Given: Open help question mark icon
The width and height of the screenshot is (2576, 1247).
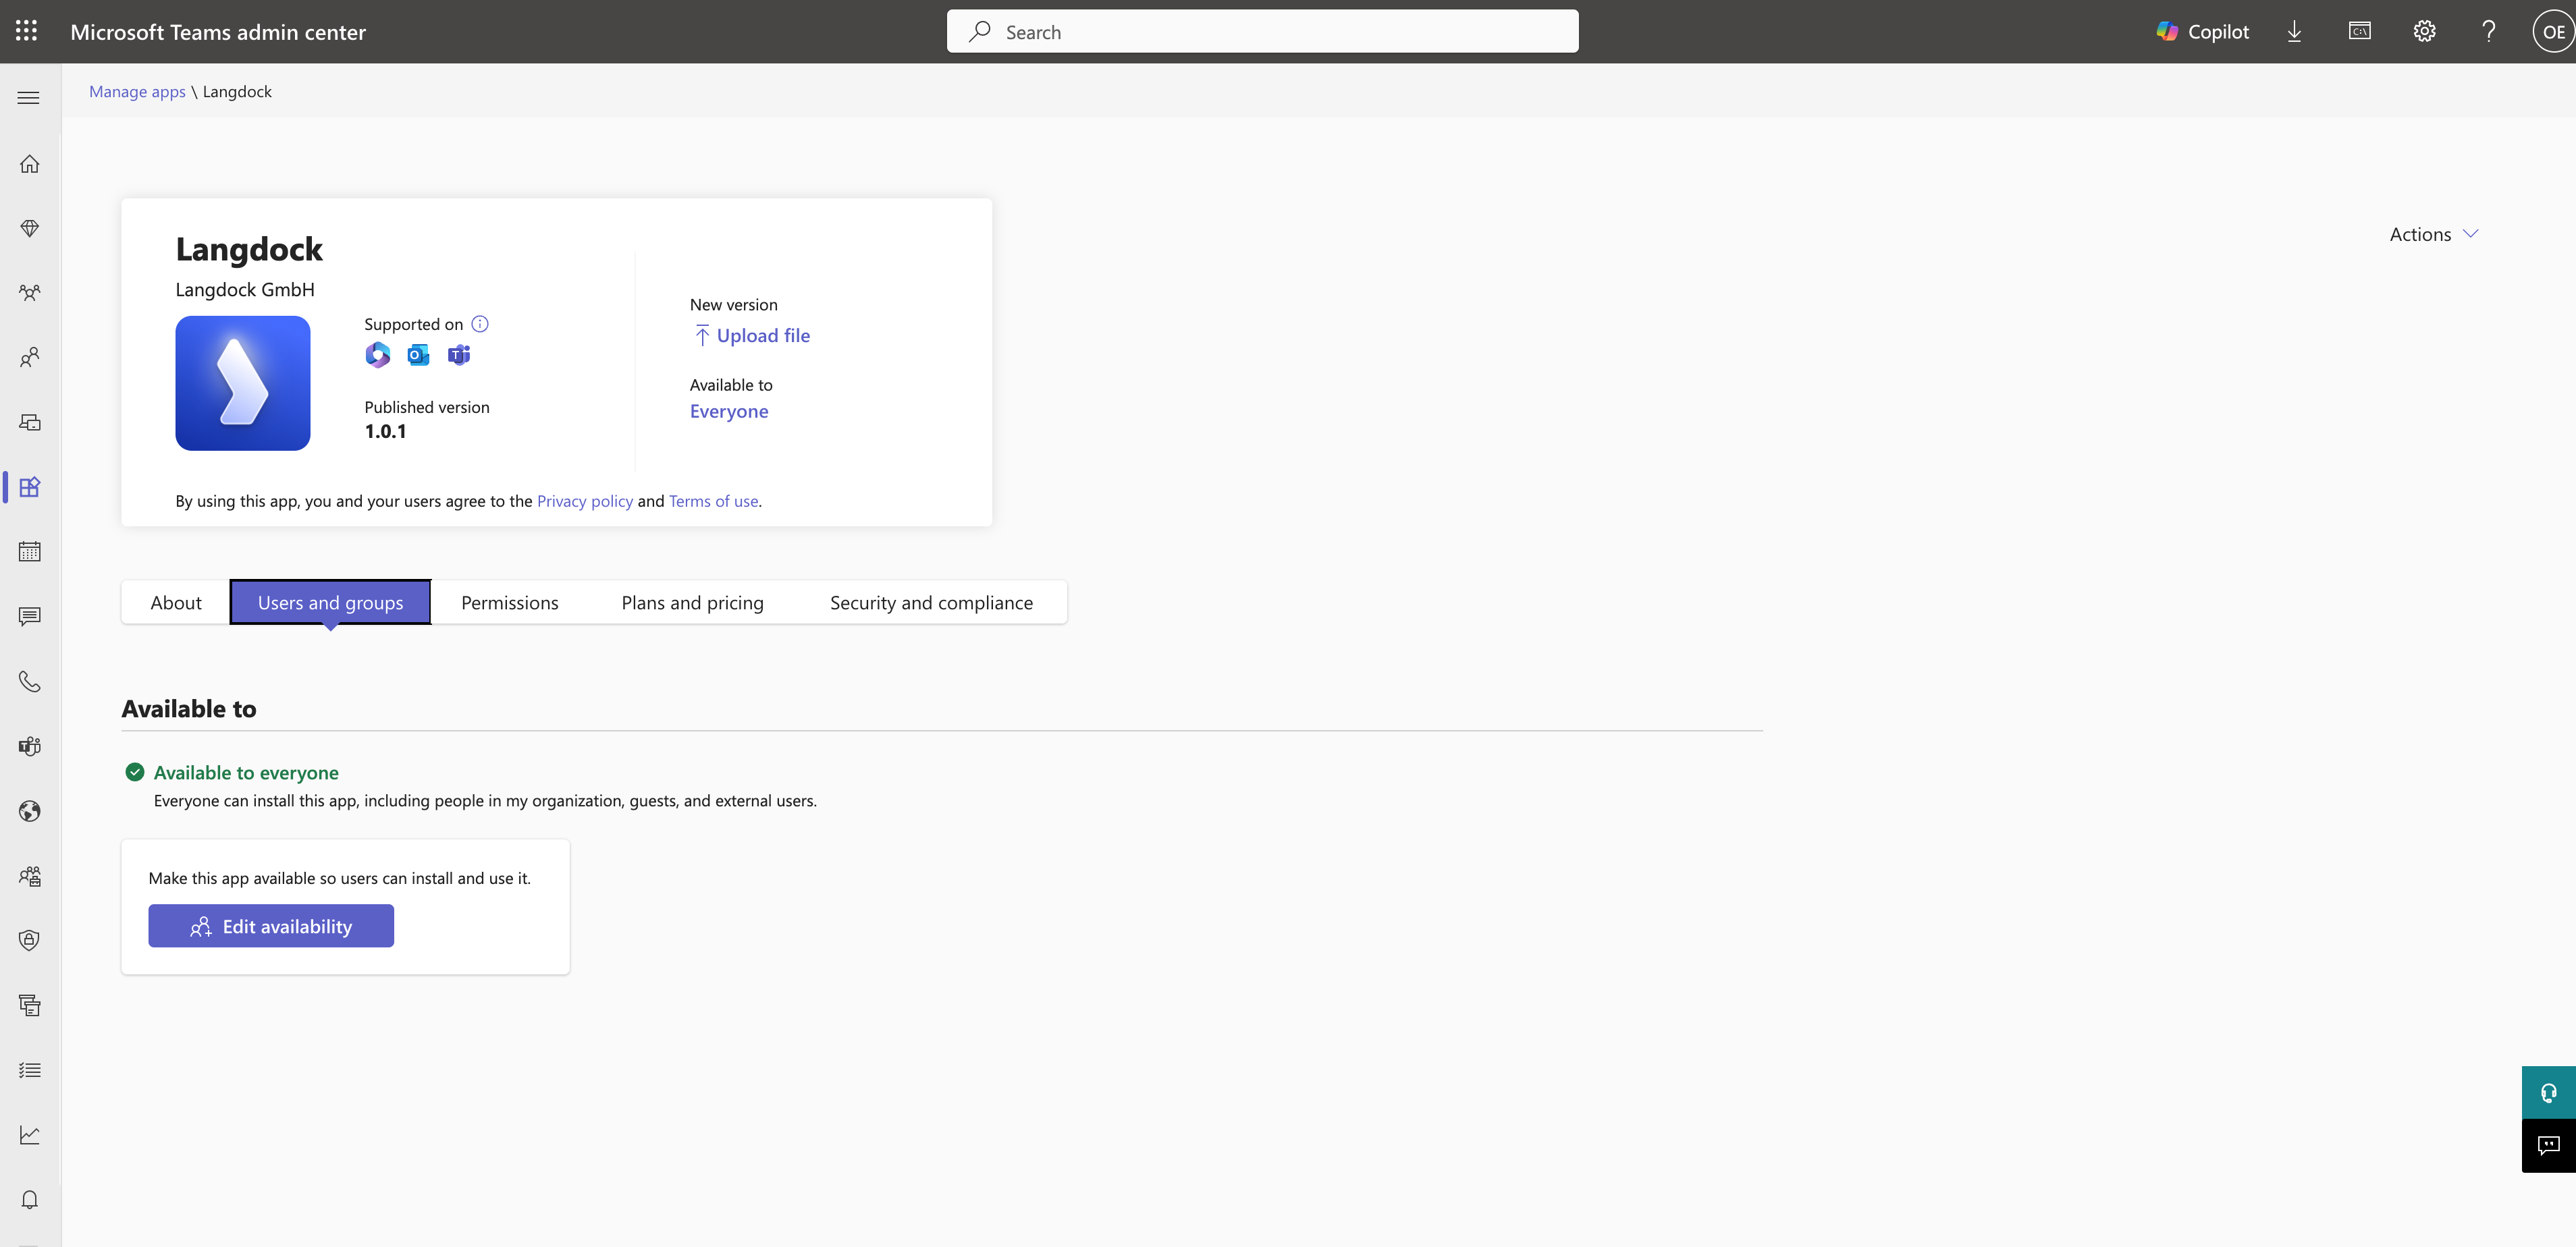Looking at the screenshot, I should point(2489,31).
